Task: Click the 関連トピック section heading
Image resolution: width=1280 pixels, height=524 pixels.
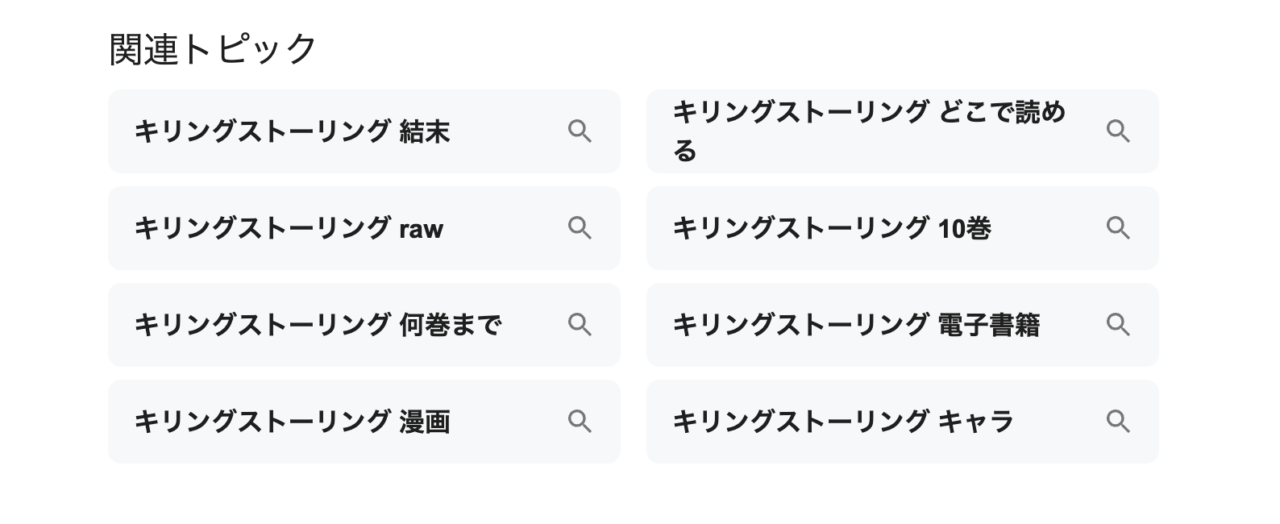Action: (x=212, y=49)
